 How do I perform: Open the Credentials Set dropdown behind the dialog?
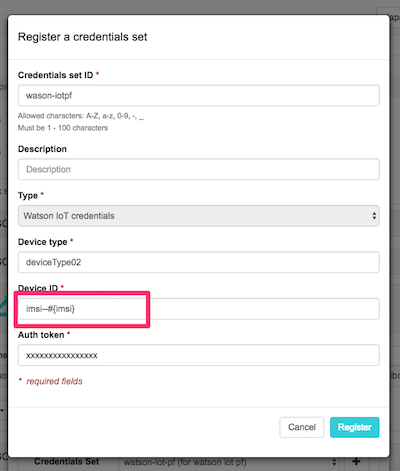[x=230, y=462]
